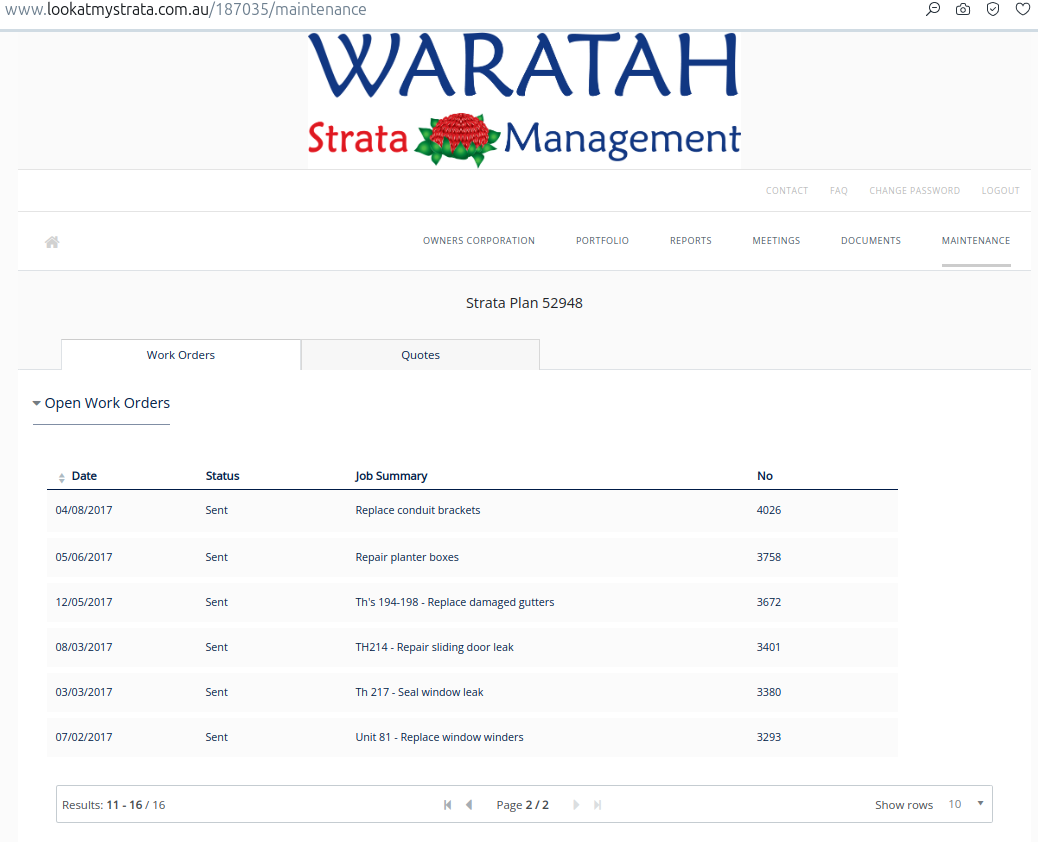Screen dimensions: 1038x842
Task: Click the heart bookmark icon
Action: coord(1023,9)
